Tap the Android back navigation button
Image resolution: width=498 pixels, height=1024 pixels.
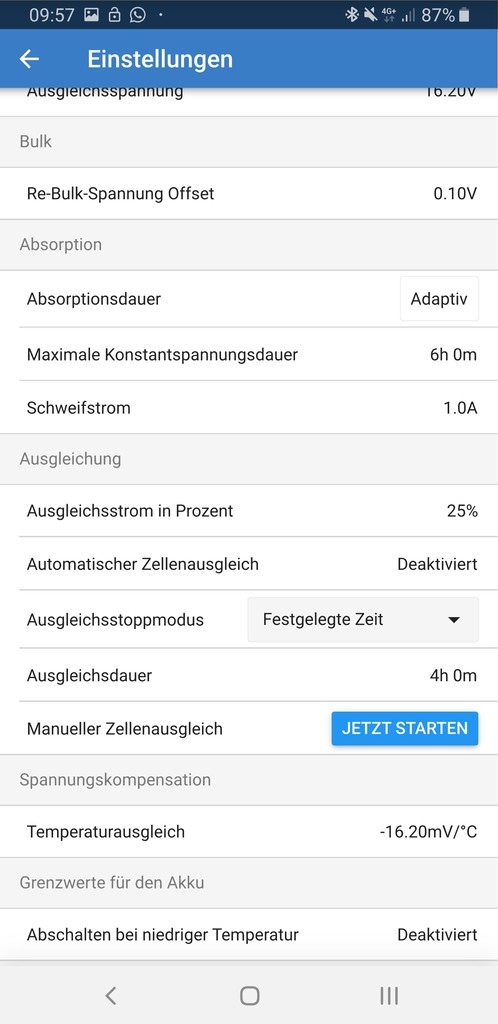click(x=110, y=995)
